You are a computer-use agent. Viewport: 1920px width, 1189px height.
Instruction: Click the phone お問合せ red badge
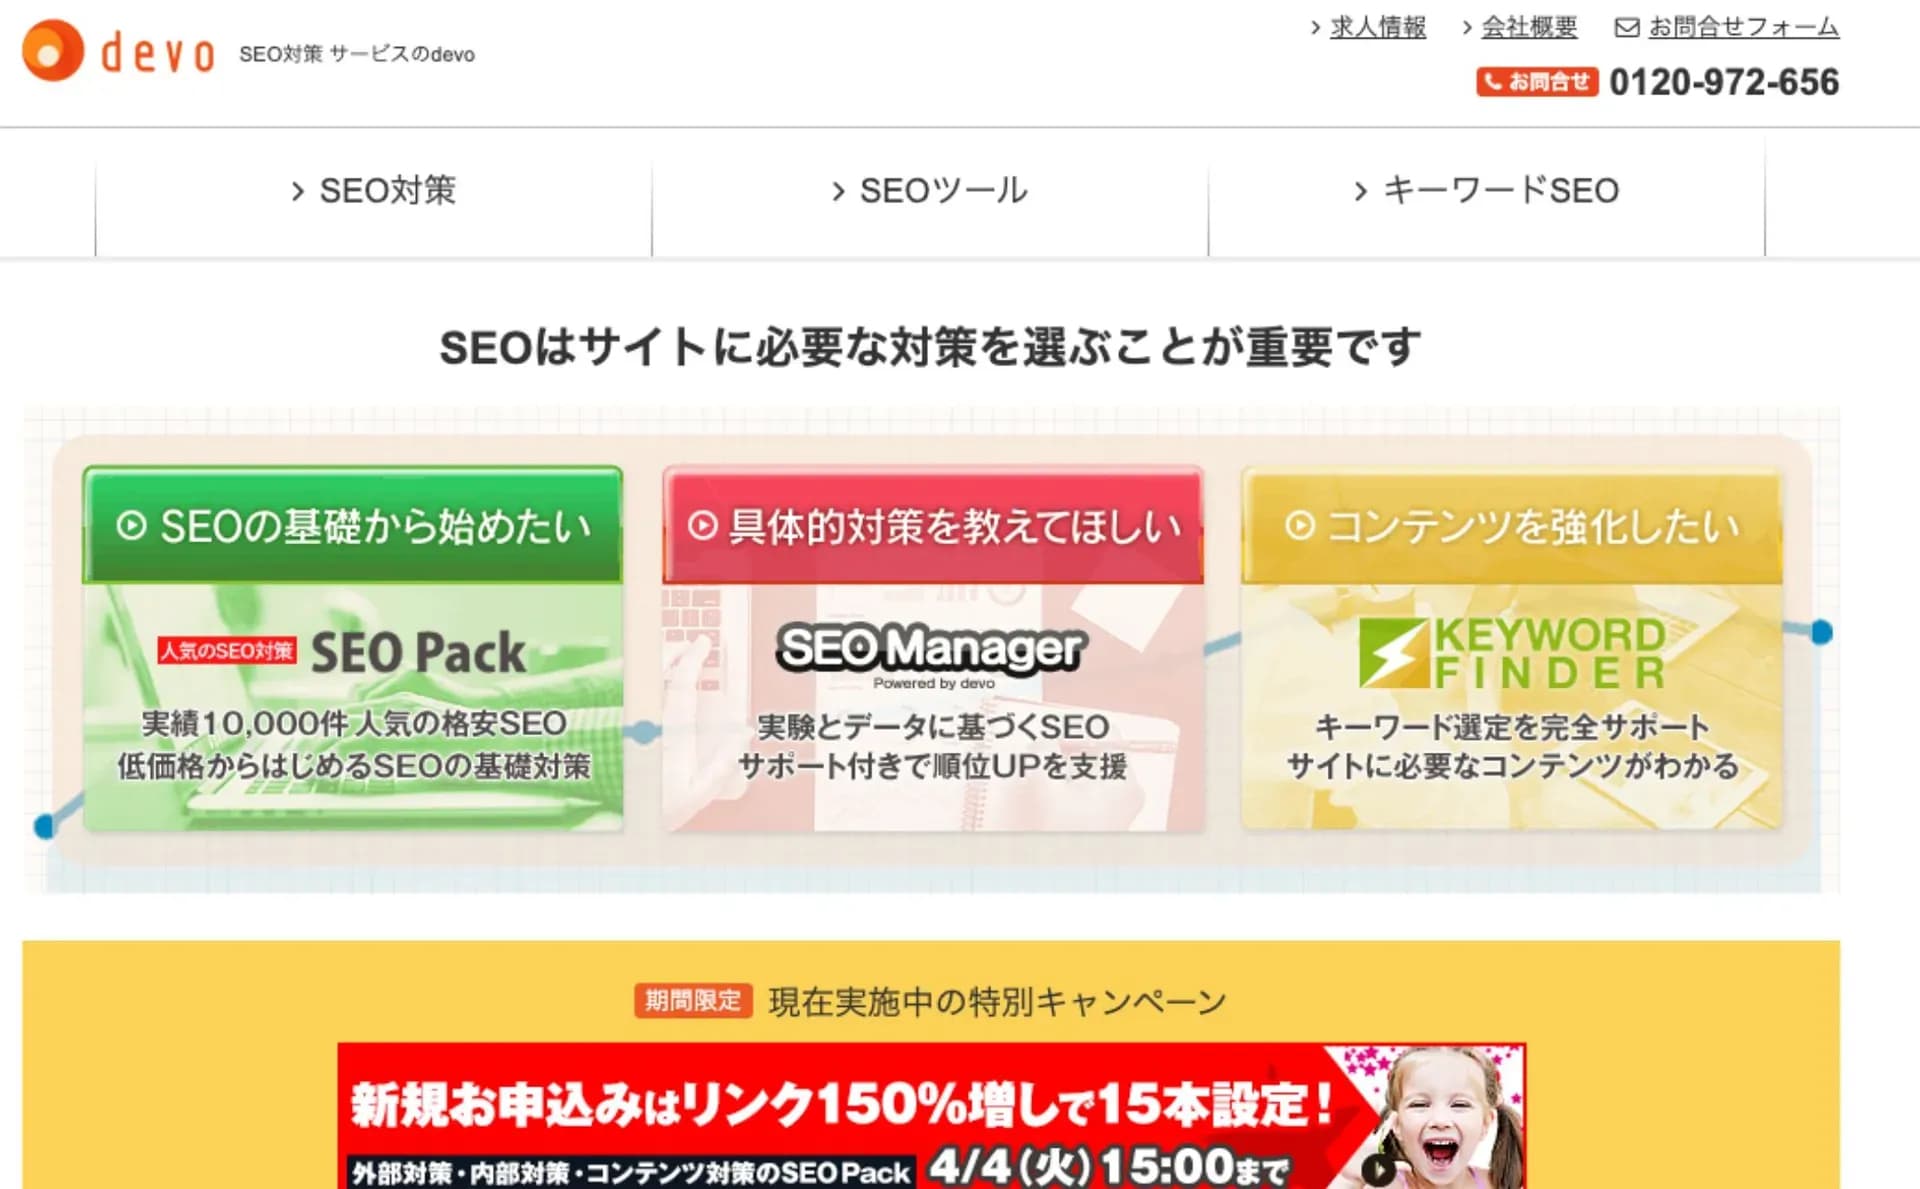click(x=1537, y=82)
